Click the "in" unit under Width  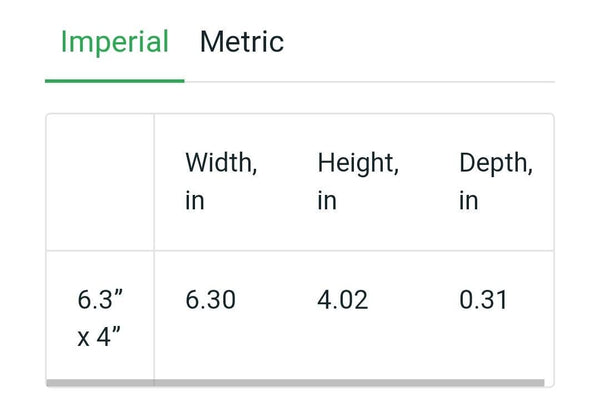(x=195, y=201)
